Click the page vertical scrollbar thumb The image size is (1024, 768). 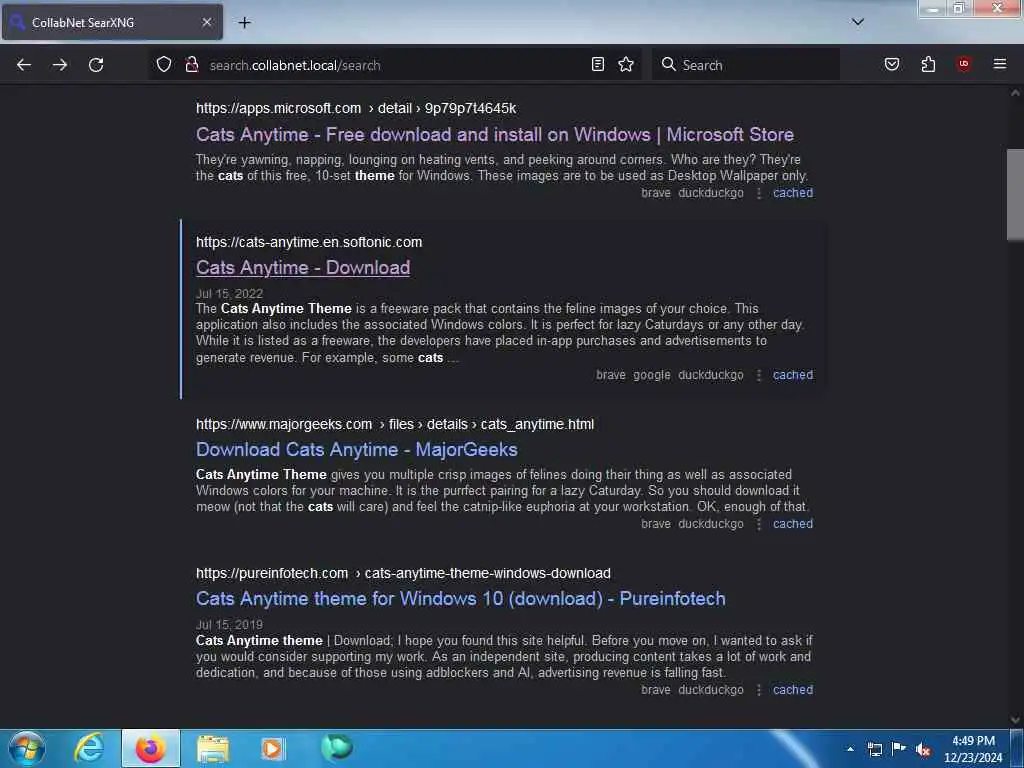1015,195
